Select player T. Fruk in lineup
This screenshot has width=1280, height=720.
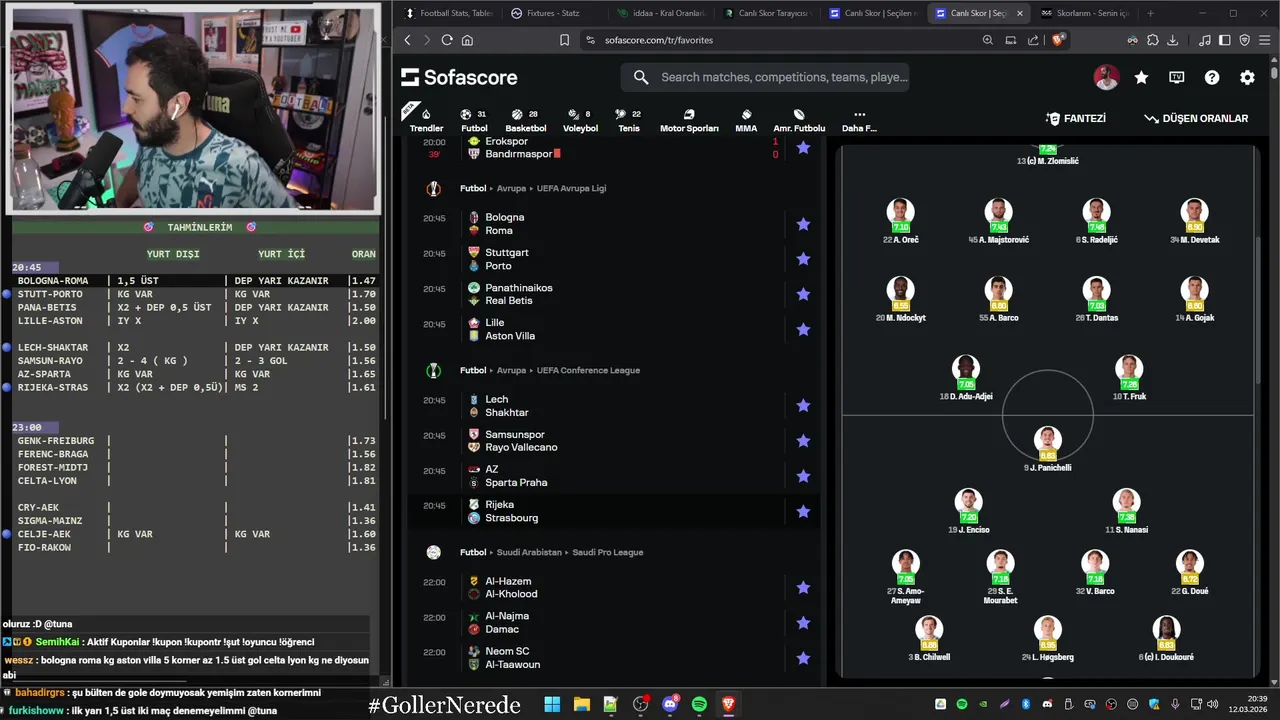click(x=1129, y=378)
